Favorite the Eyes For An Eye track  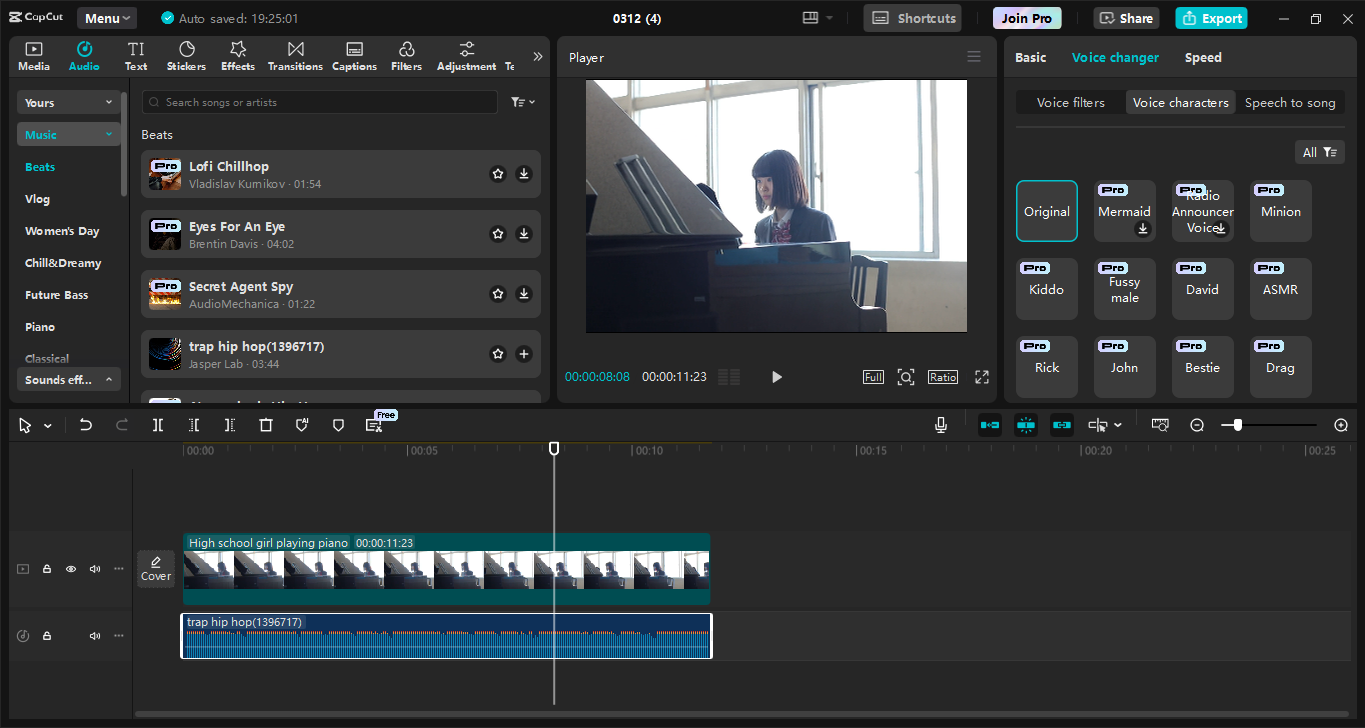point(498,234)
